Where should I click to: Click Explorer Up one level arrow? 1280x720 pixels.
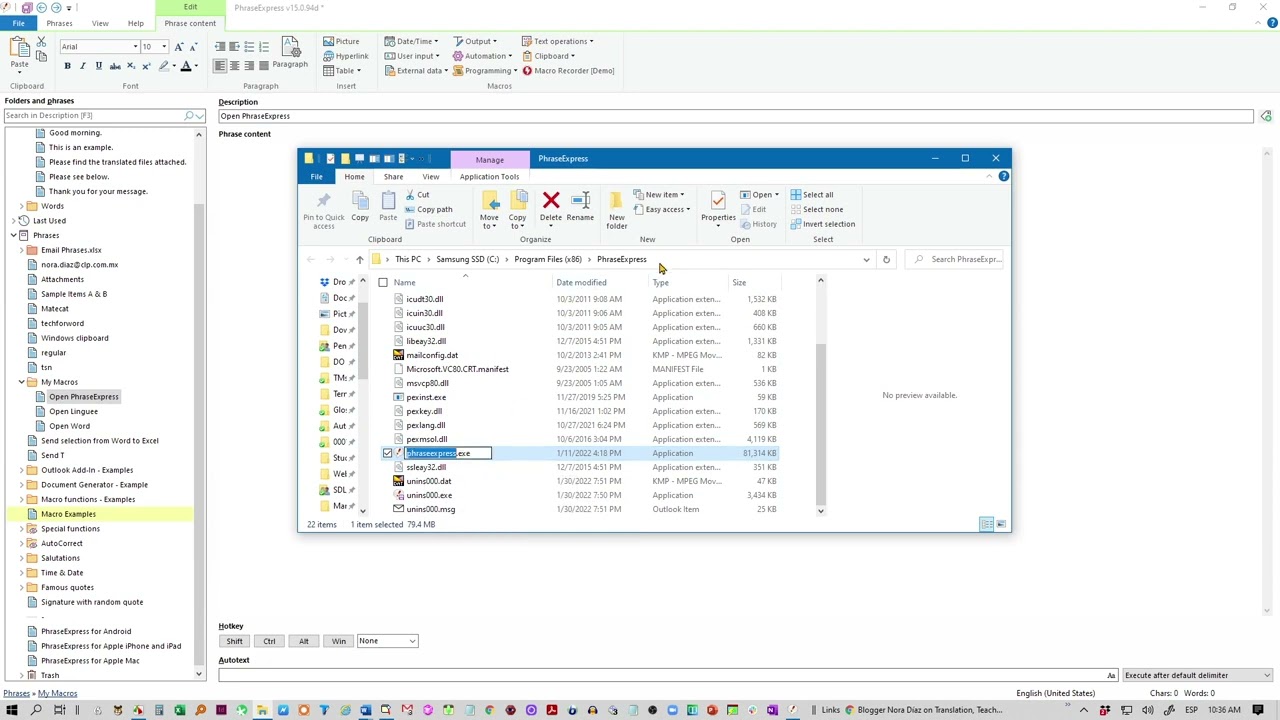tap(360, 260)
